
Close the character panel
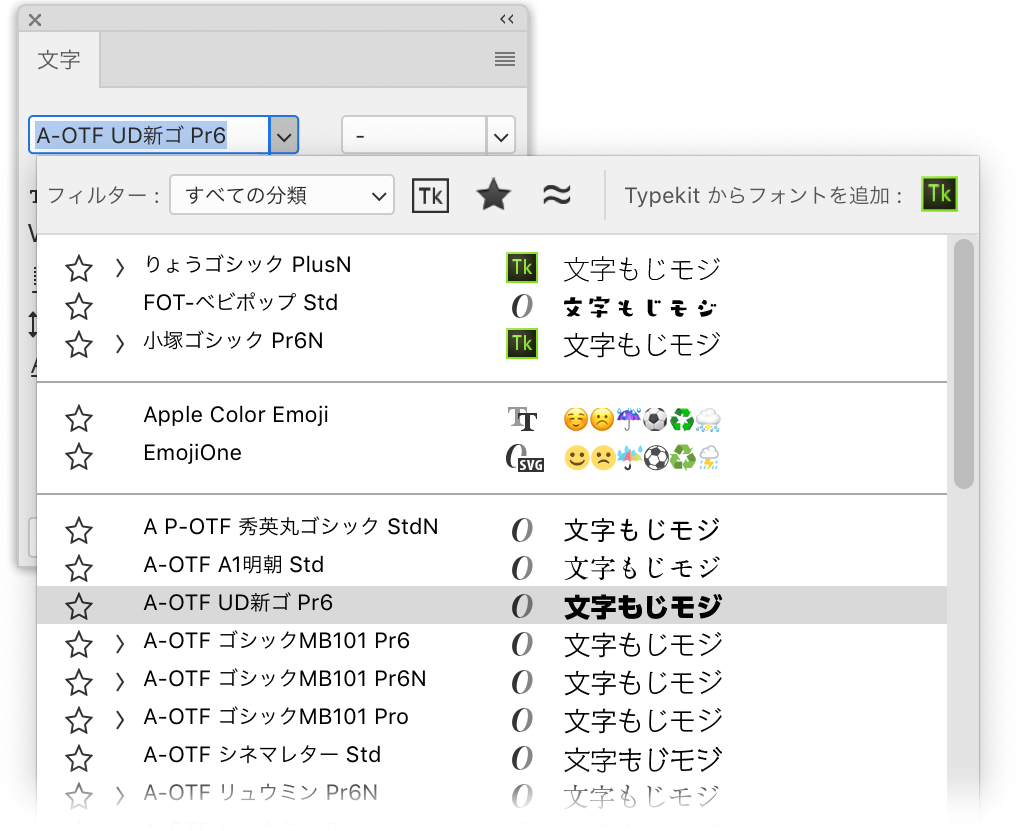coord(35,20)
